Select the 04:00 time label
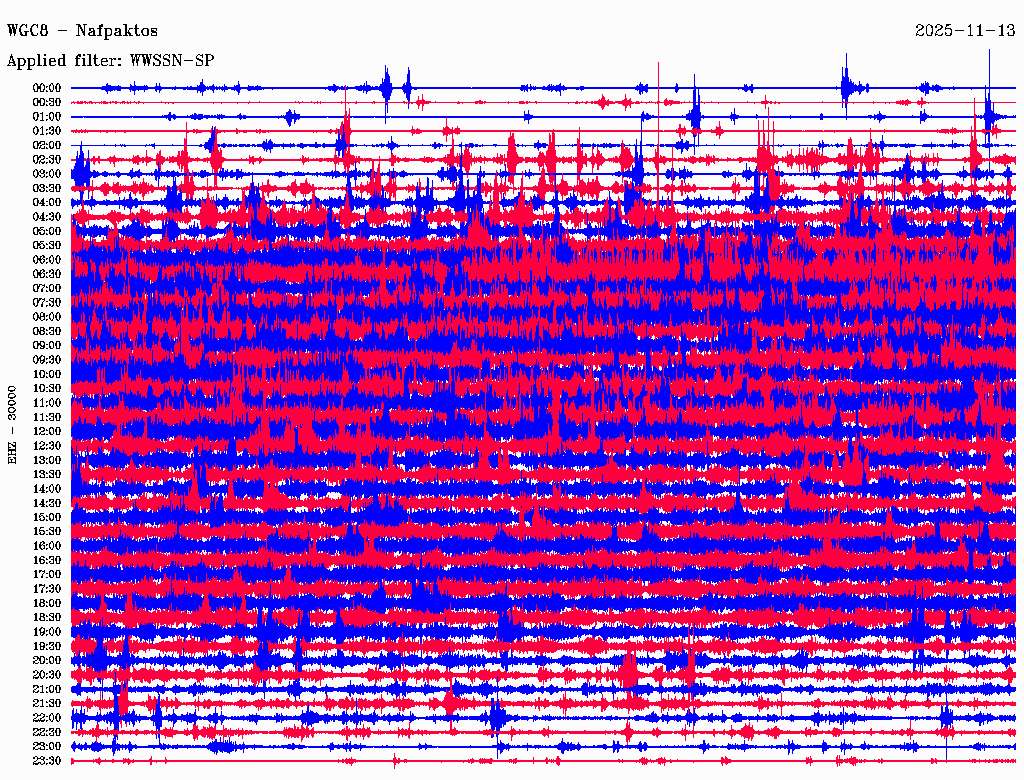The height and width of the screenshot is (780, 1024). (47, 203)
